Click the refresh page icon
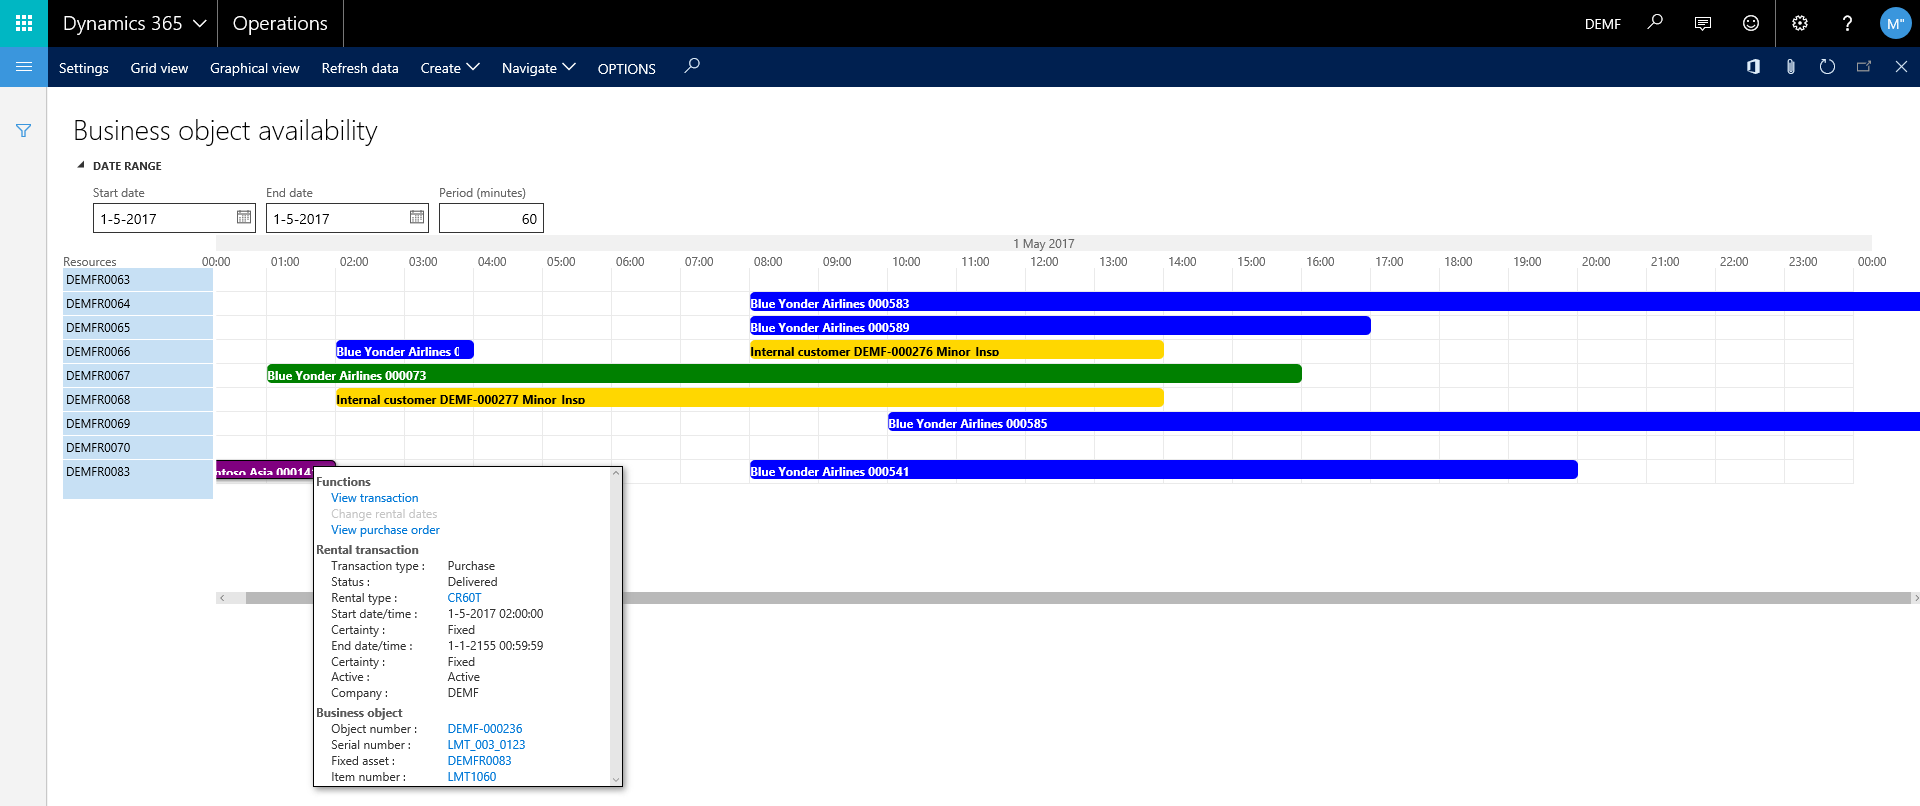Image resolution: width=1920 pixels, height=806 pixels. click(x=1827, y=67)
